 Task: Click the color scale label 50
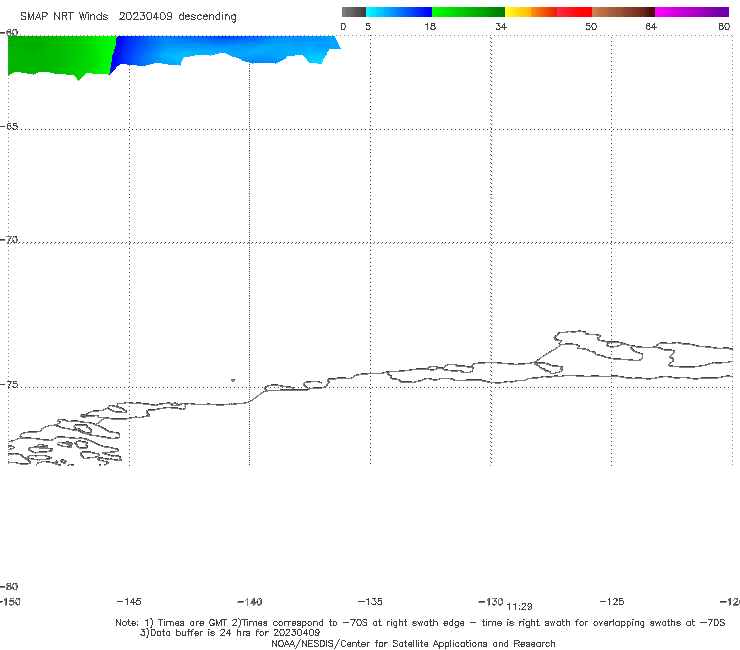(591, 27)
